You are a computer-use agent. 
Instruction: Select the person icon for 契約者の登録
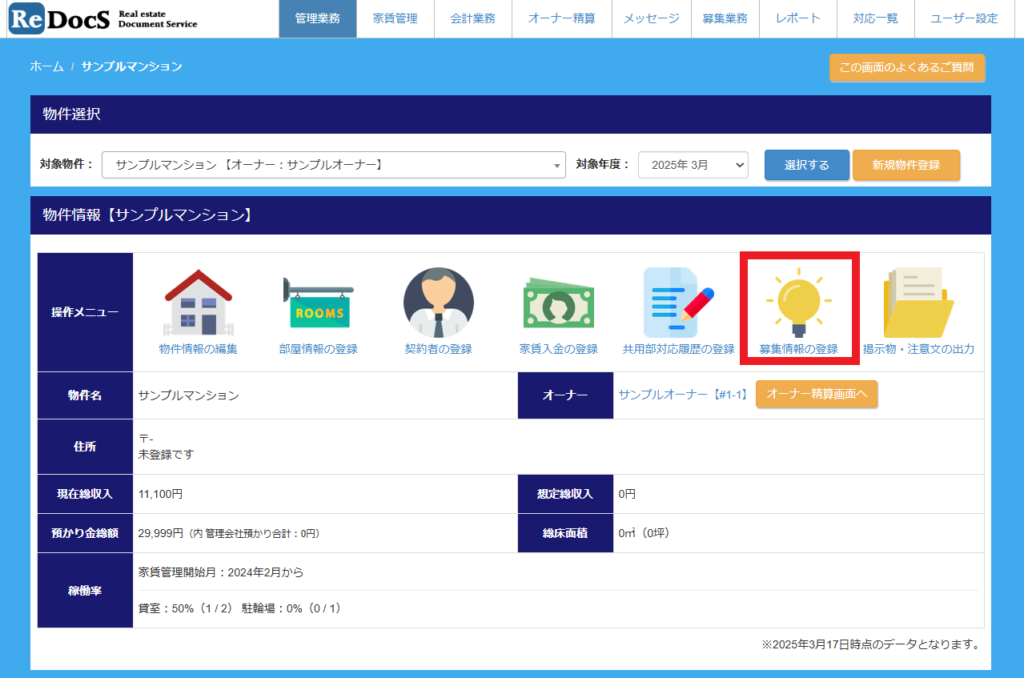438,302
